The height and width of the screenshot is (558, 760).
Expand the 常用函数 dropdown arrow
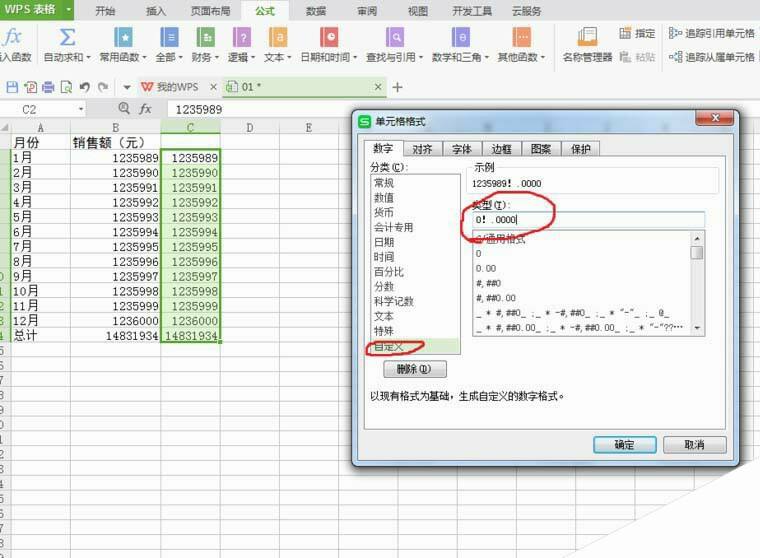point(144,57)
